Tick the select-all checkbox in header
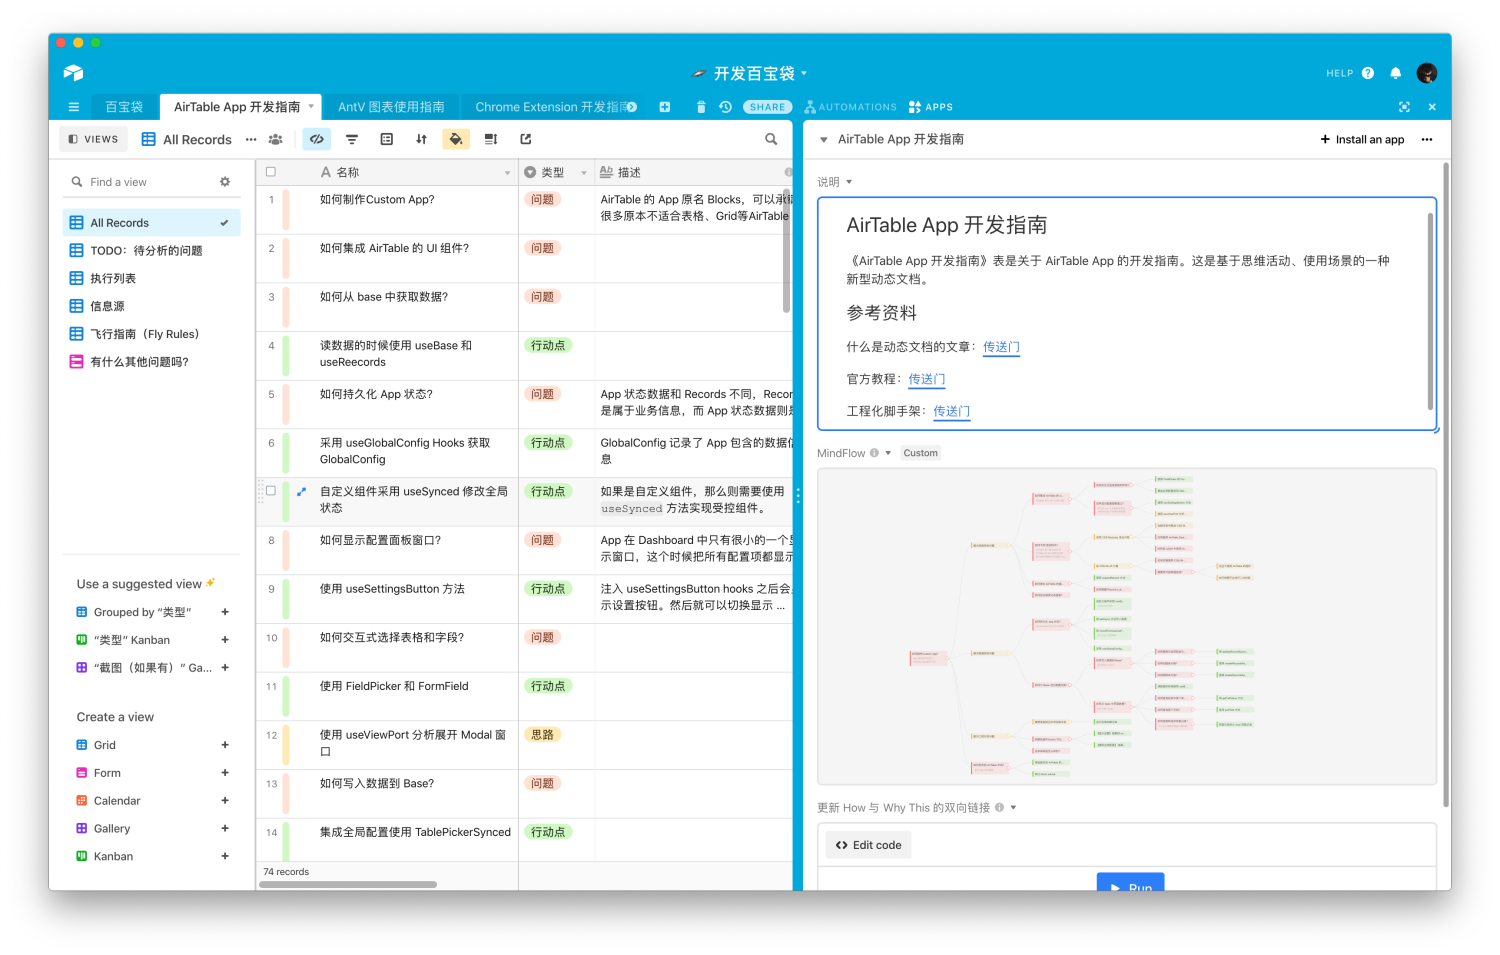The image size is (1500, 955). (271, 172)
